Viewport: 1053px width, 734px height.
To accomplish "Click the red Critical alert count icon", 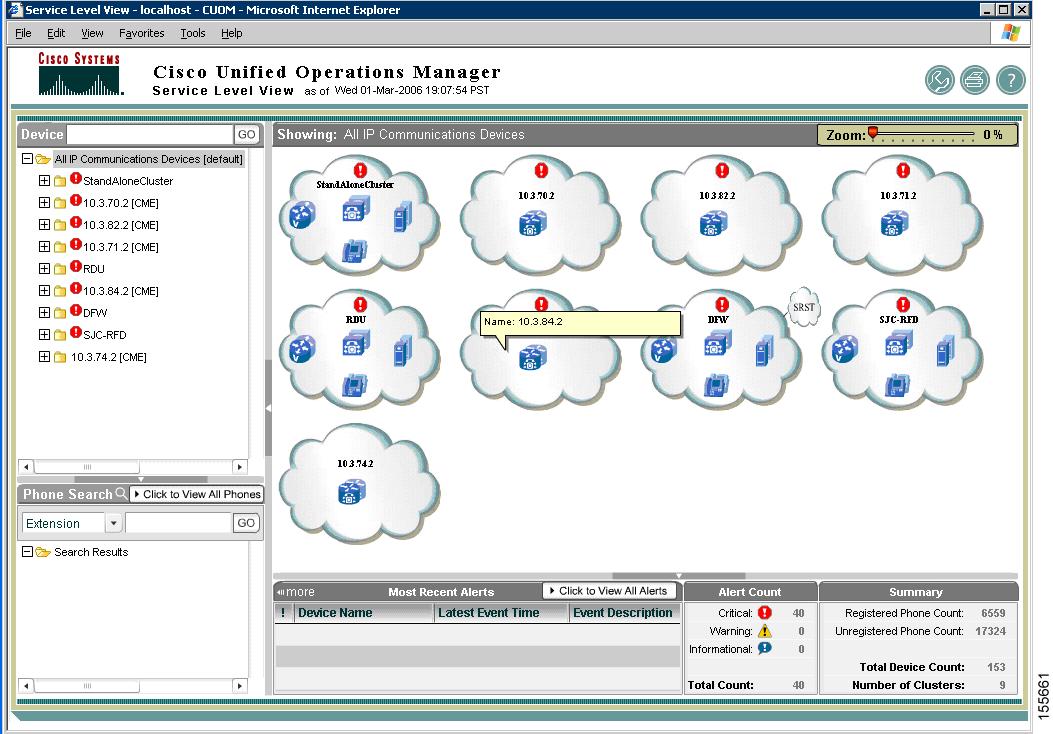I will pyautogui.click(x=765, y=612).
